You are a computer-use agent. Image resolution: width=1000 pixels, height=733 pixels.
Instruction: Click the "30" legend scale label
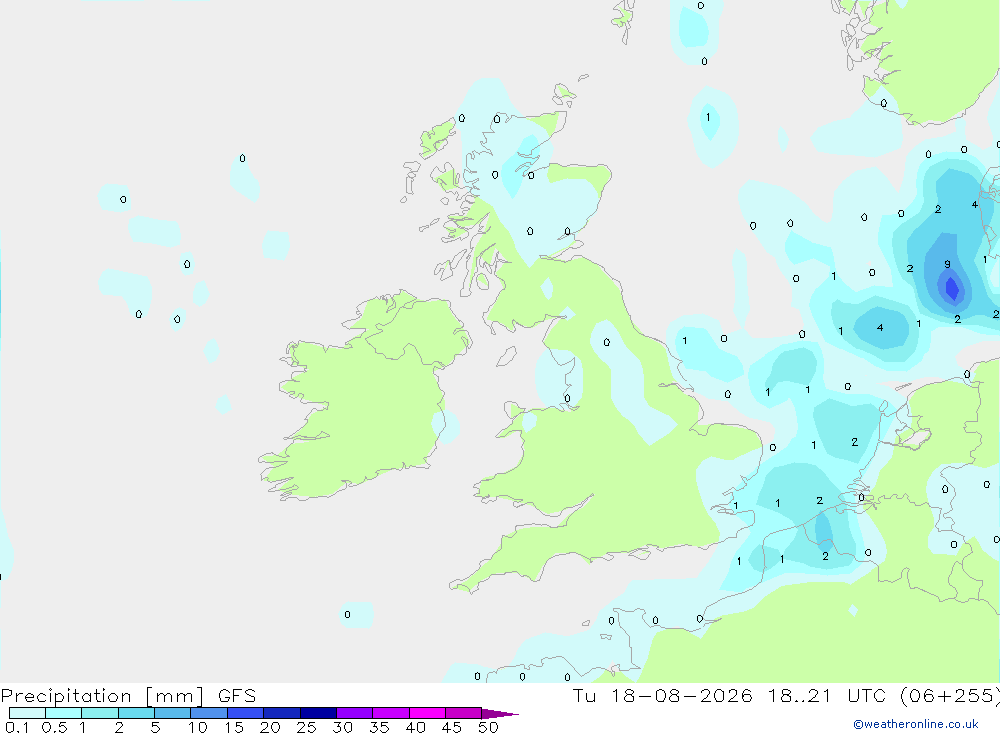tap(342, 727)
